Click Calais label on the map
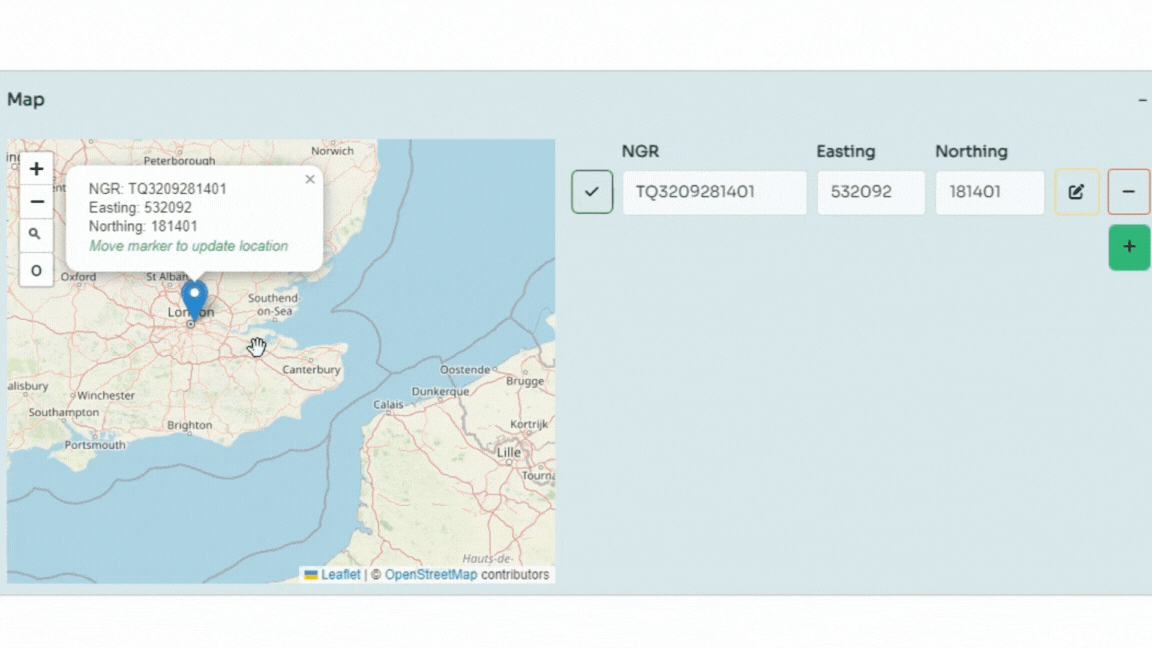Screen dimensions: 1152x648 [x=388, y=405]
